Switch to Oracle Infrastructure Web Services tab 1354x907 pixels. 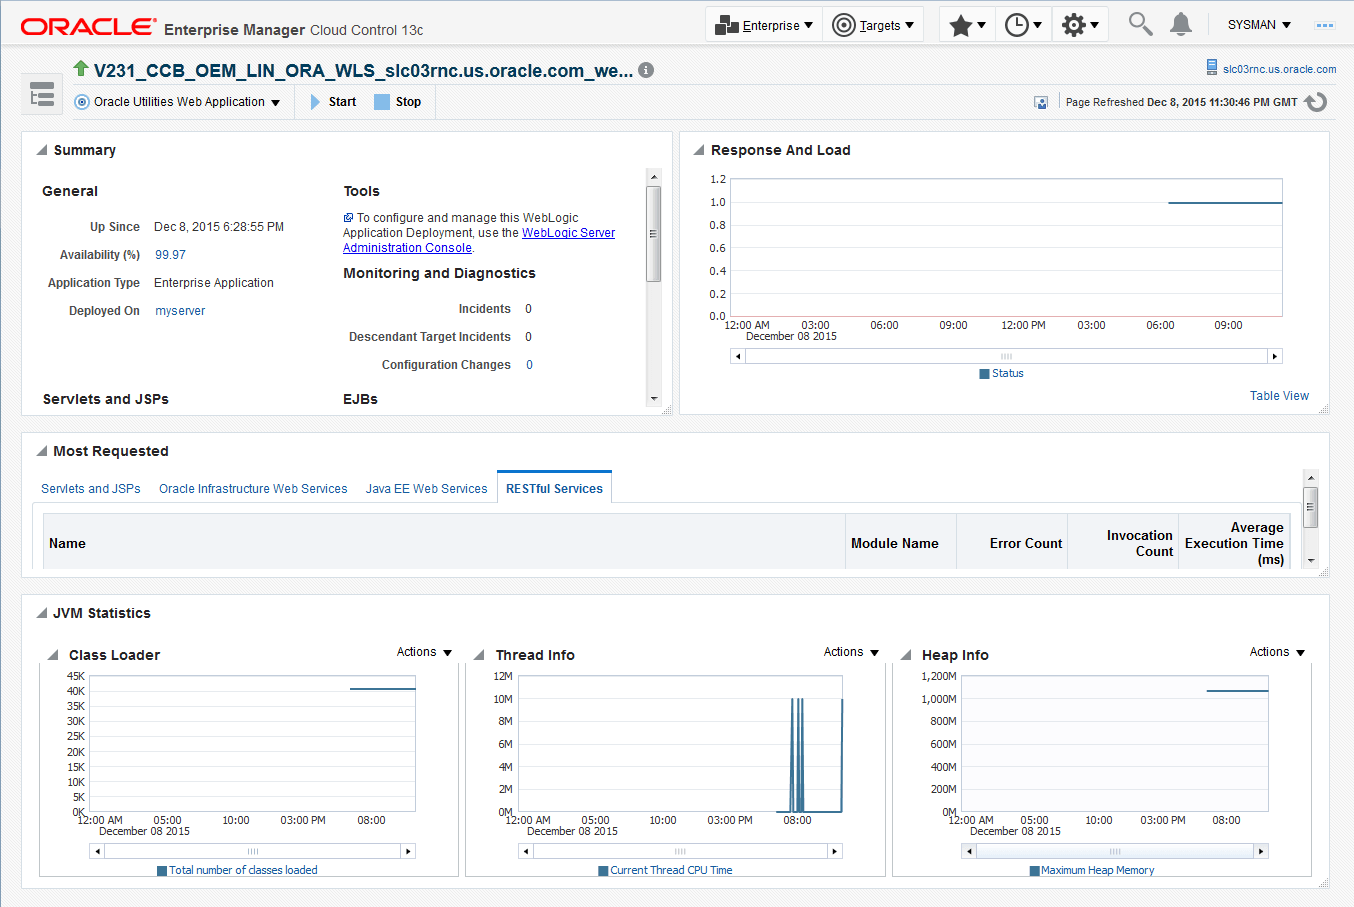pyautogui.click(x=253, y=489)
